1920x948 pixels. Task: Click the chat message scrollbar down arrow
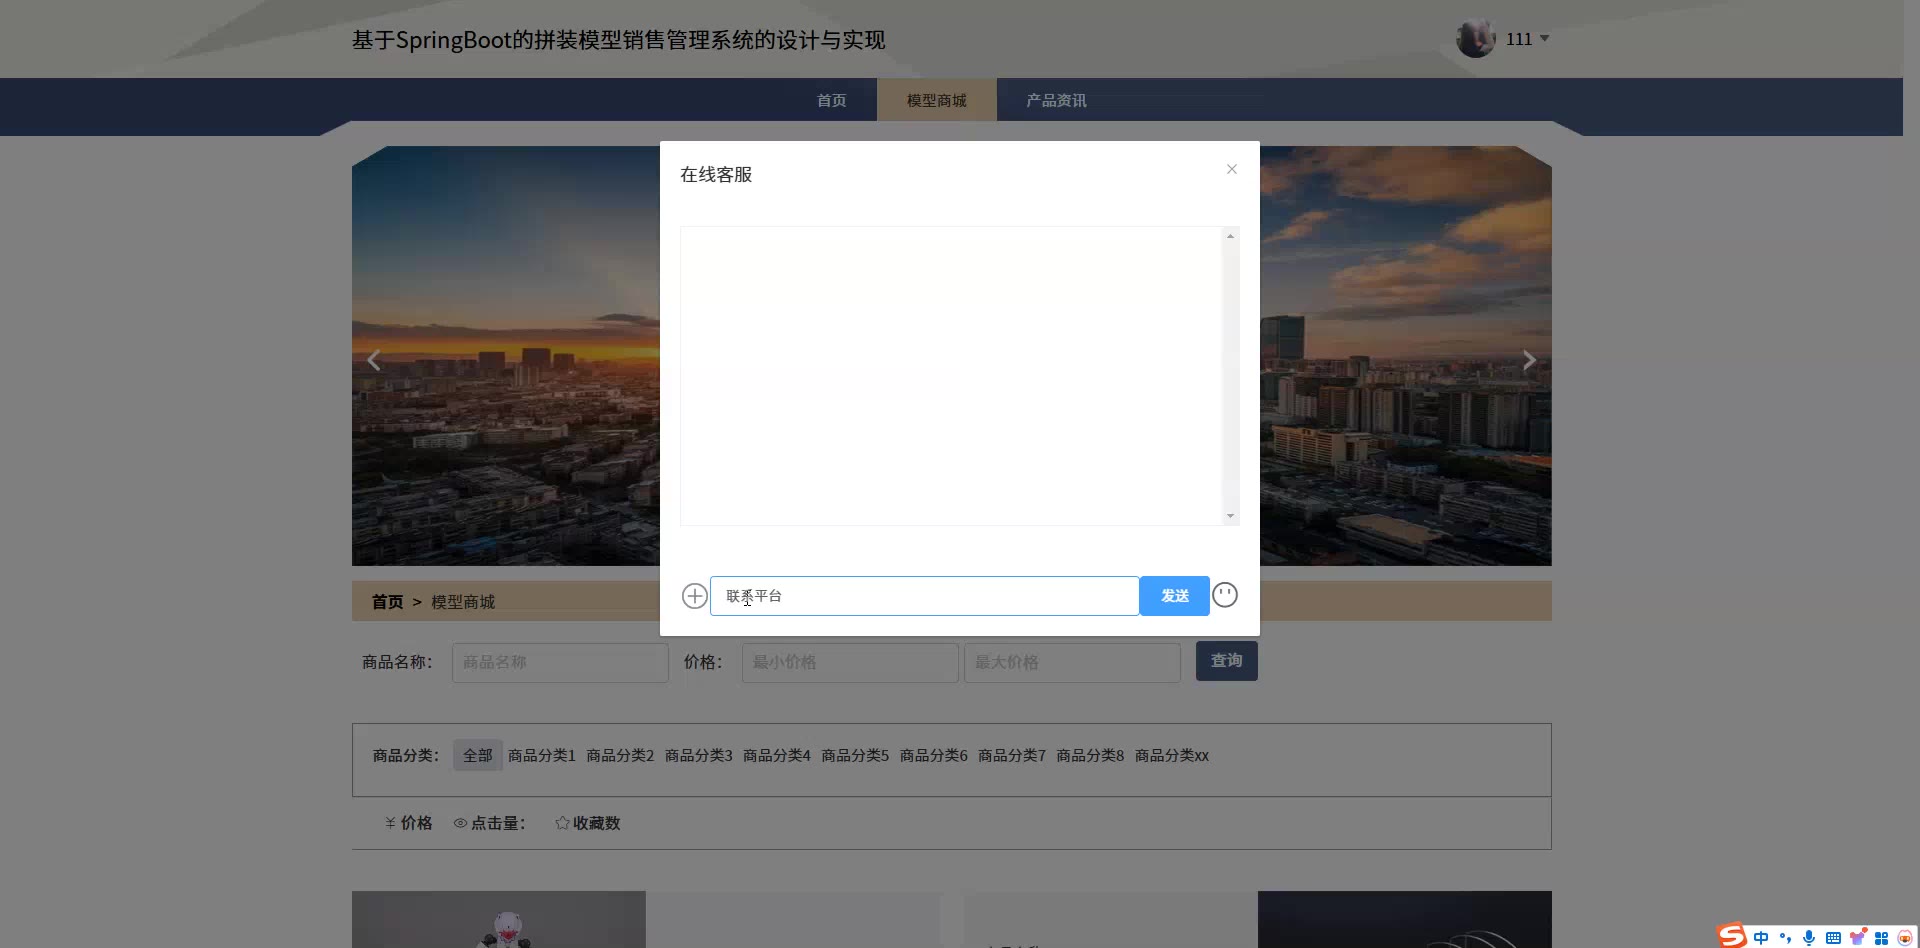click(x=1230, y=516)
